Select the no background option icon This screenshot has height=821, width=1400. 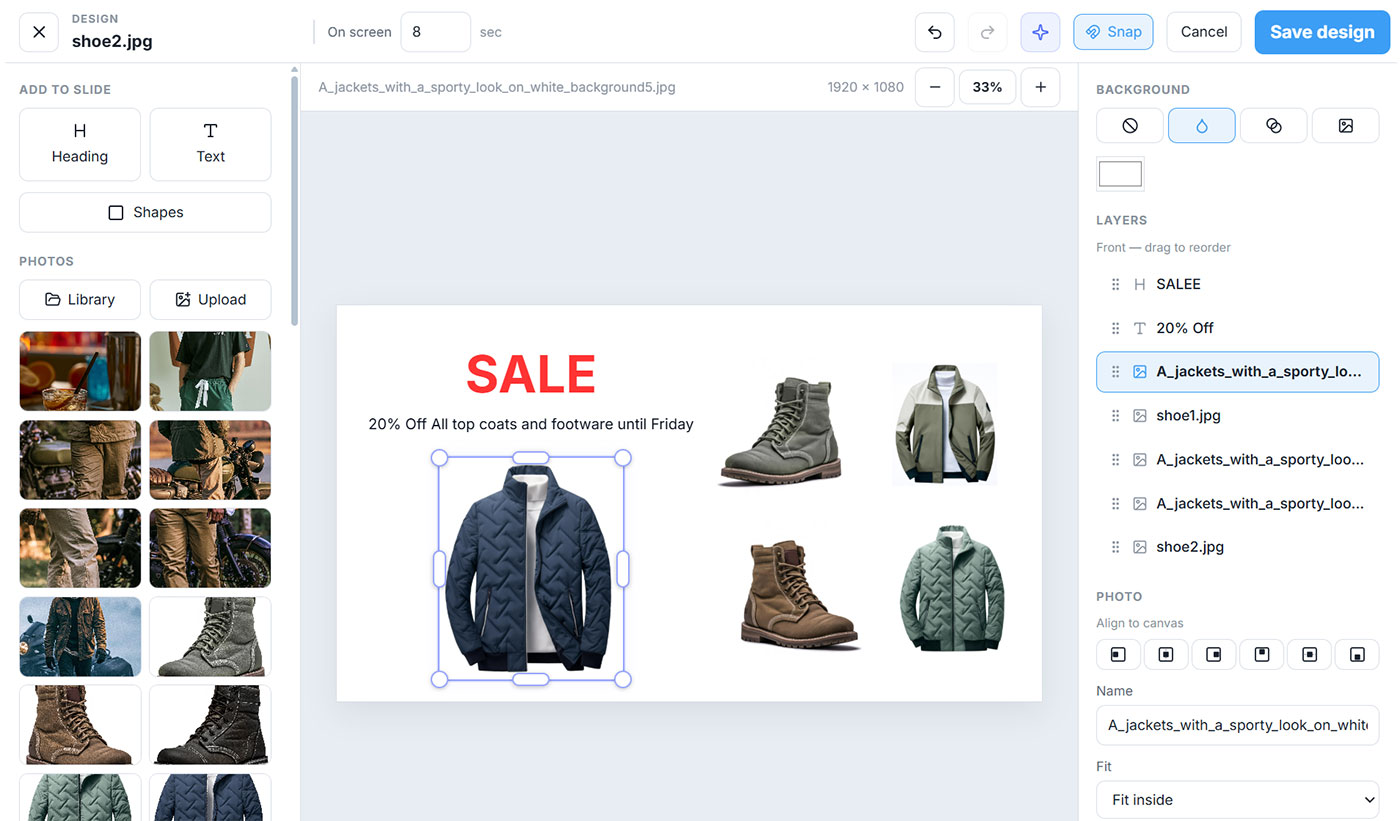click(1130, 126)
